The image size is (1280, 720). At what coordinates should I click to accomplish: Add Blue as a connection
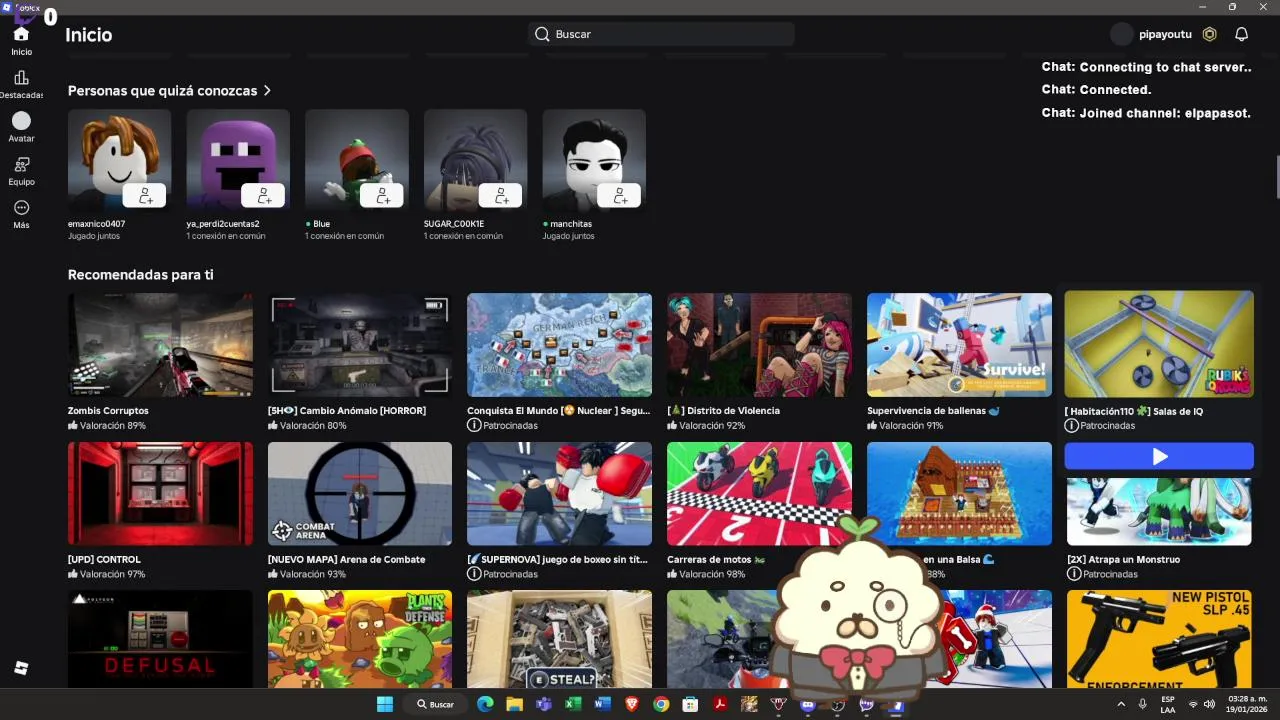pyautogui.click(x=383, y=195)
